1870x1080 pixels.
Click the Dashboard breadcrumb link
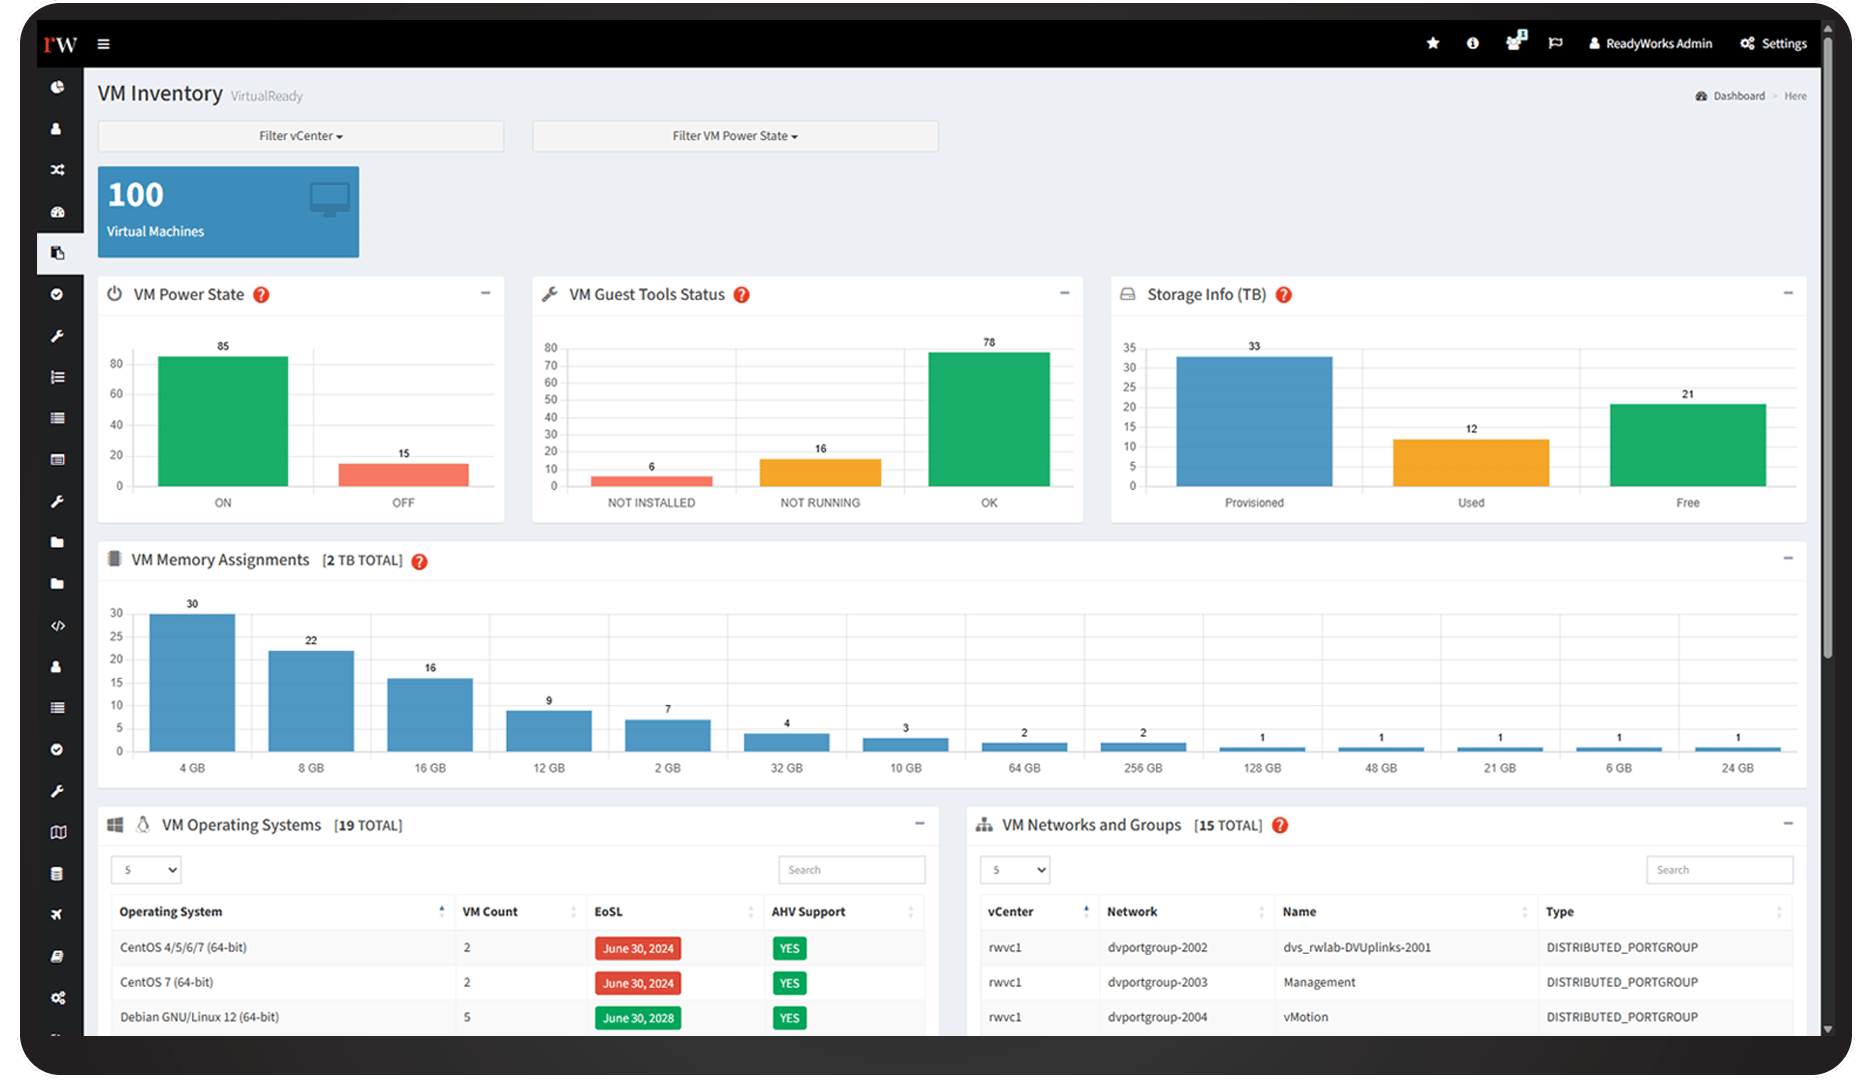(x=1739, y=95)
